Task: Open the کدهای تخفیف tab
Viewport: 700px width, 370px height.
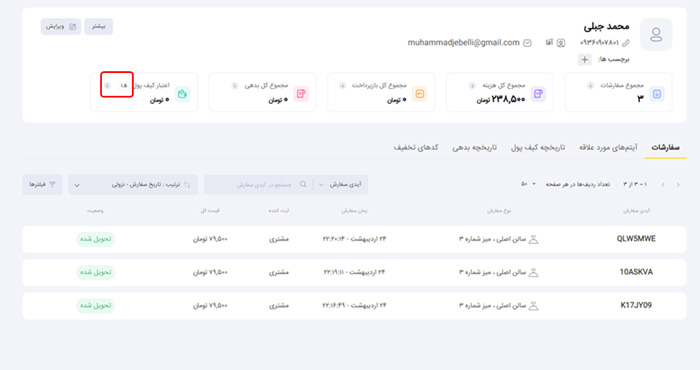Action: (x=416, y=147)
